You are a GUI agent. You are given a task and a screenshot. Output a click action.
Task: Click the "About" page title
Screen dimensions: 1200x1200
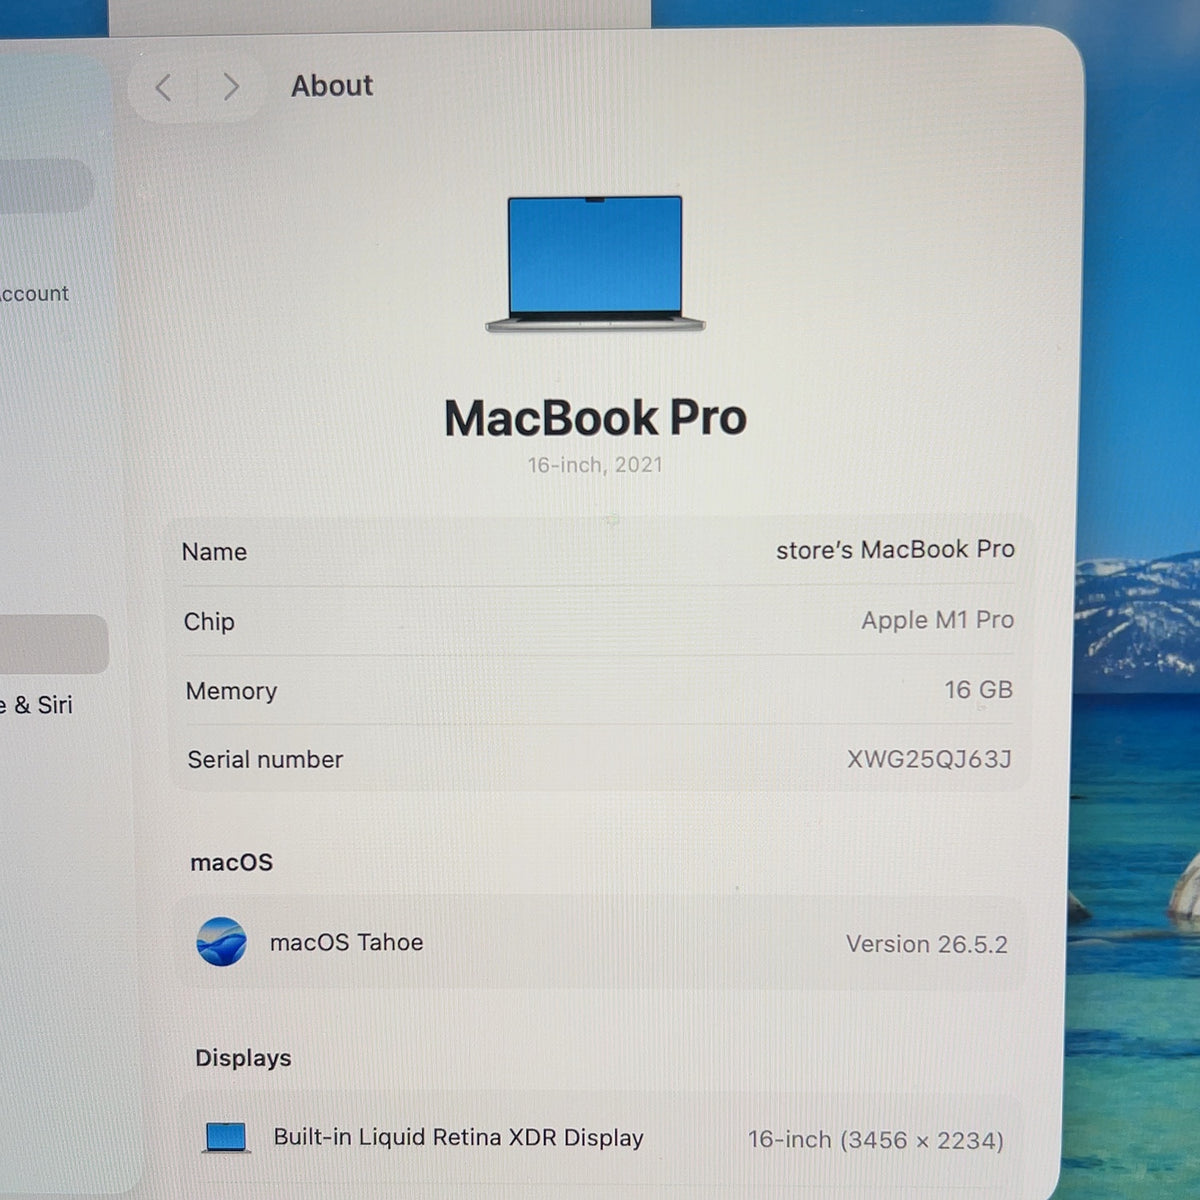[x=332, y=86]
